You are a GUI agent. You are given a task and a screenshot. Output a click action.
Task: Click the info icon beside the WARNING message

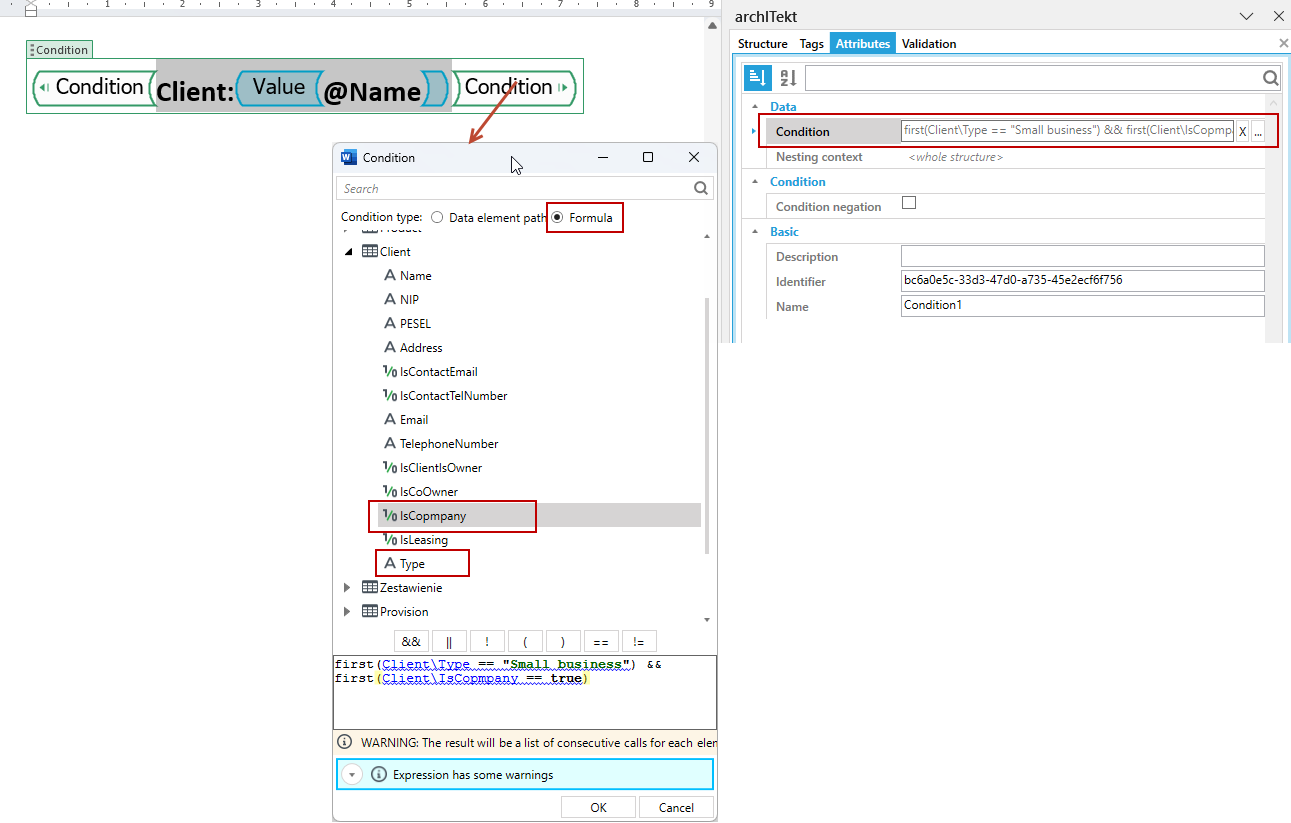coord(345,743)
